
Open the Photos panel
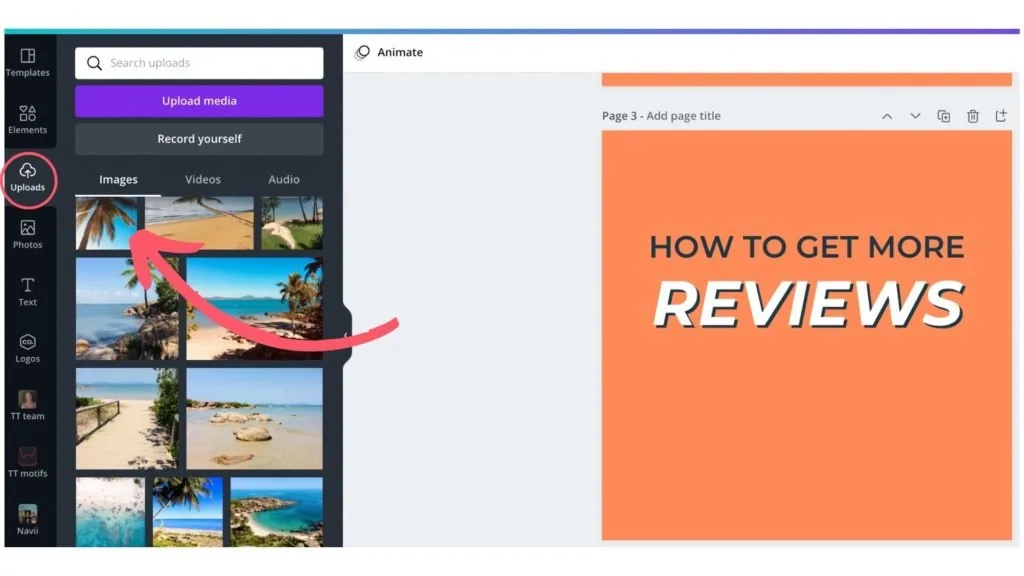point(28,236)
